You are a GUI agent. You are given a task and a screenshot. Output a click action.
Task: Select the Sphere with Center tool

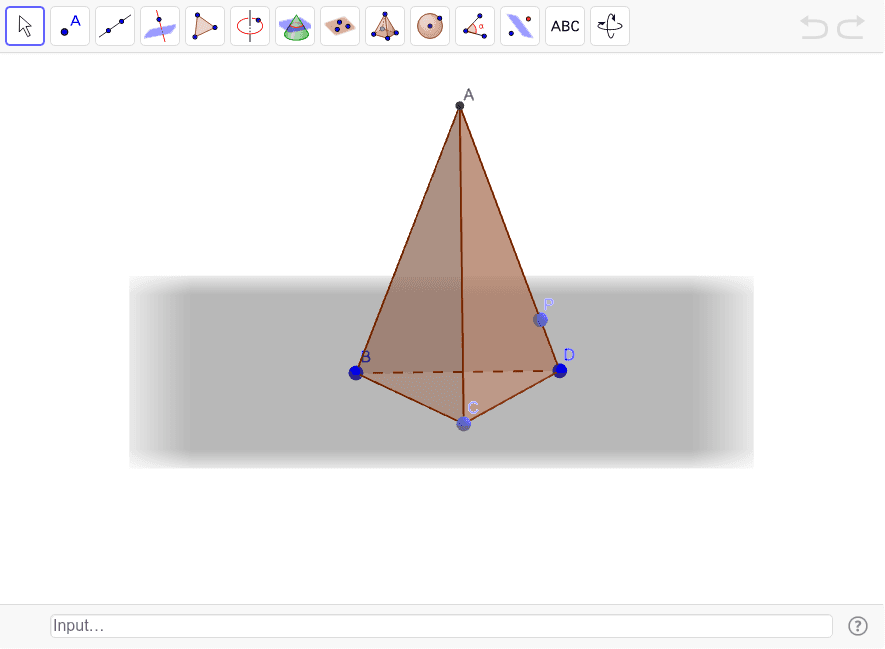[x=429, y=26]
